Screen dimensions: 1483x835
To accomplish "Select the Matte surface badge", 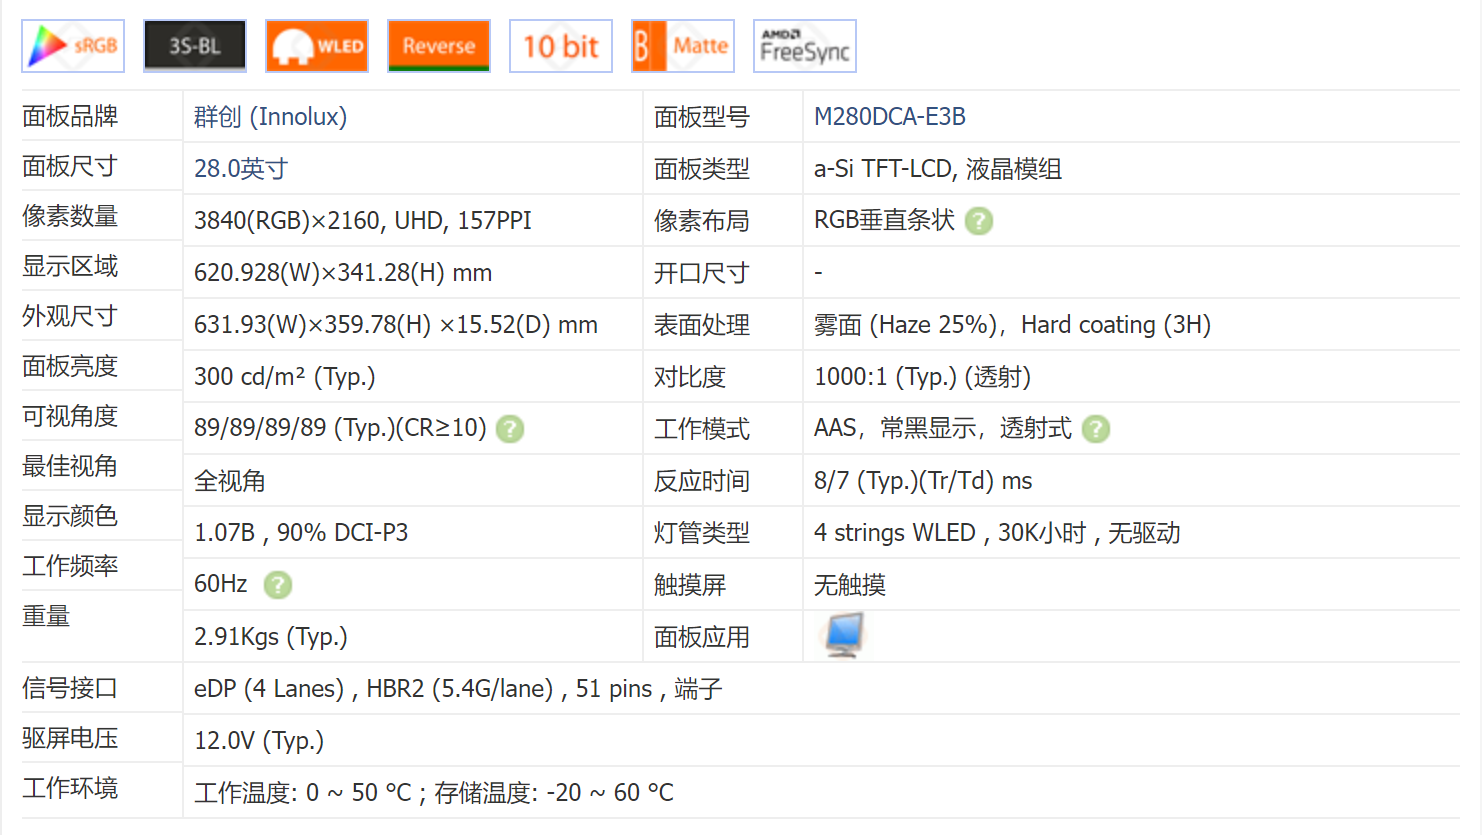I will pos(682,45).
